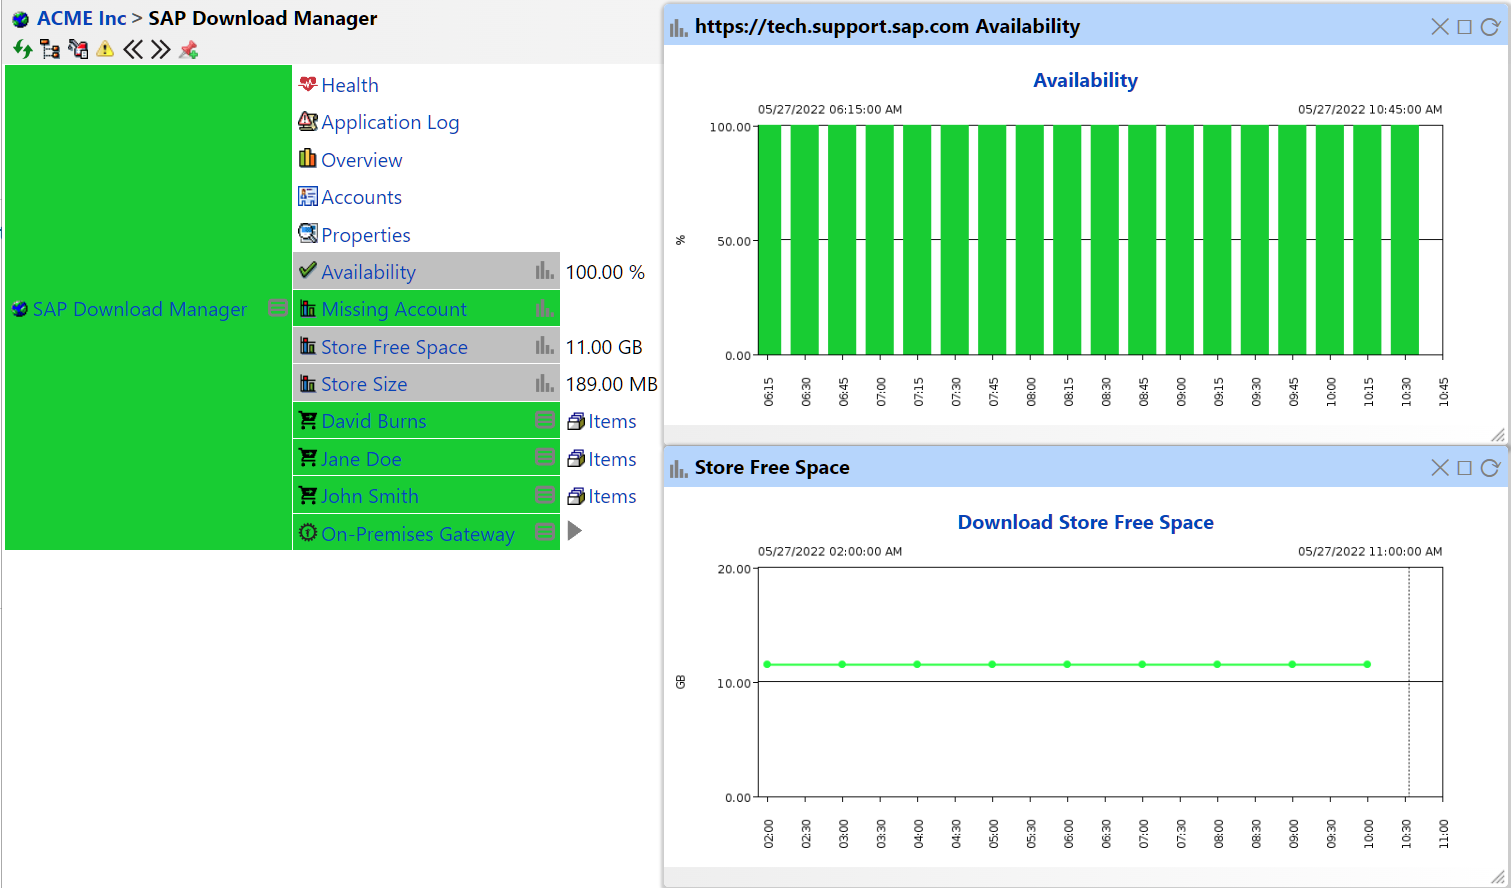Click the Accounts icon
Image resolution: width=1511 pixels, height=888 pixels.
(308, 196)
